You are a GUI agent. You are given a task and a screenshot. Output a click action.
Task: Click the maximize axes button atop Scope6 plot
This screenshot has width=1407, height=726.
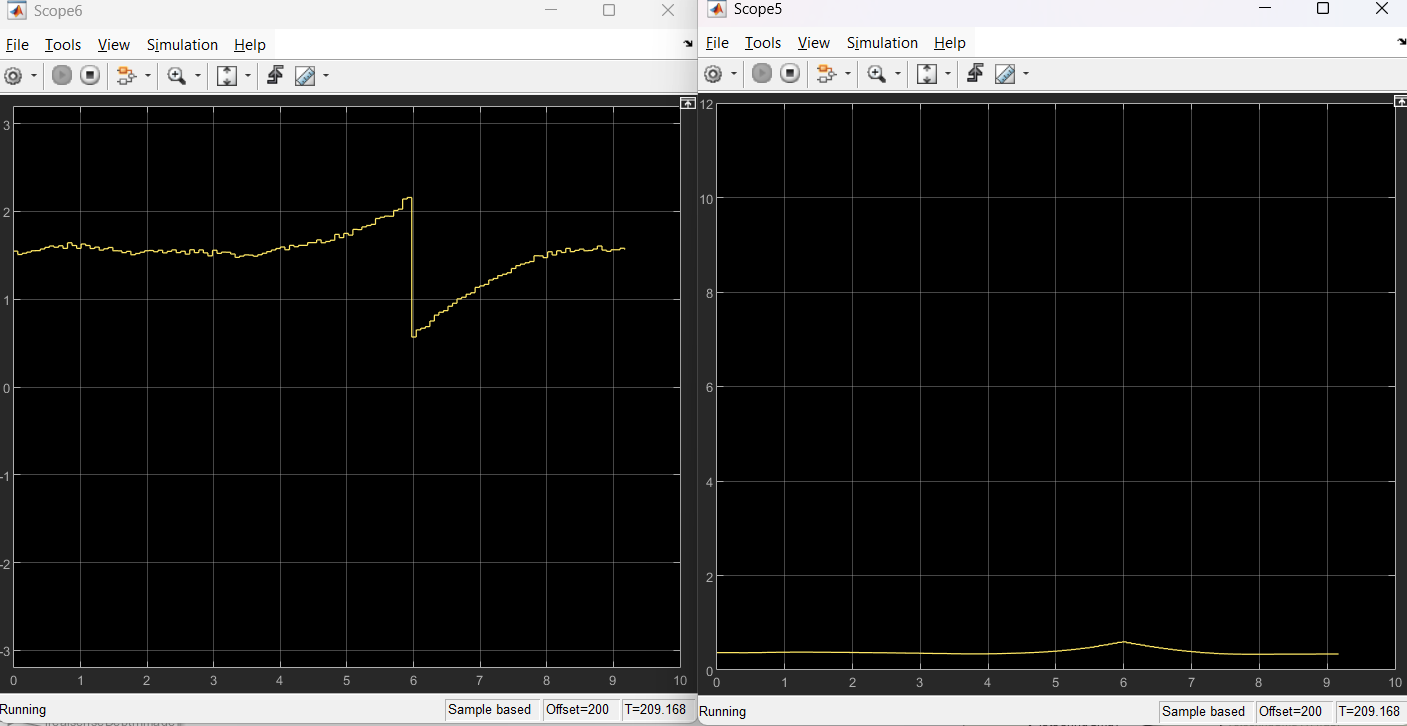[x=687, y=103]
